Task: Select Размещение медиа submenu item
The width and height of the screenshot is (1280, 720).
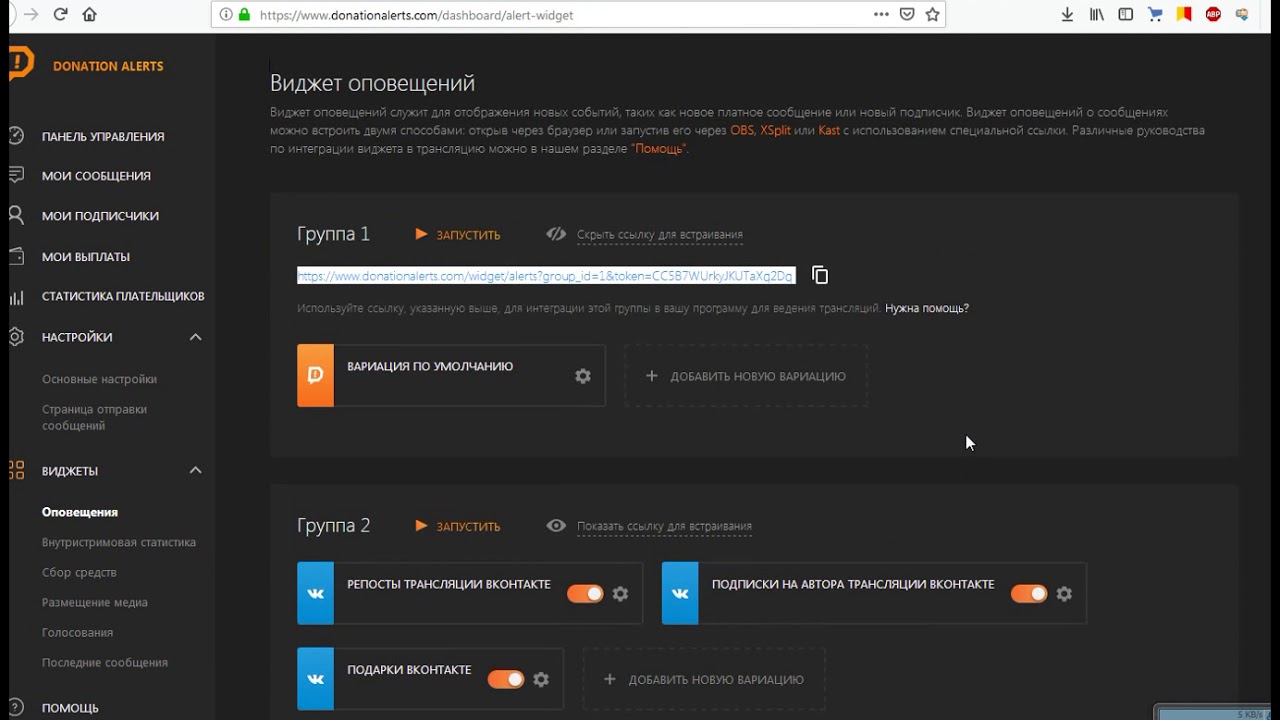Action: tap(95, 602)
